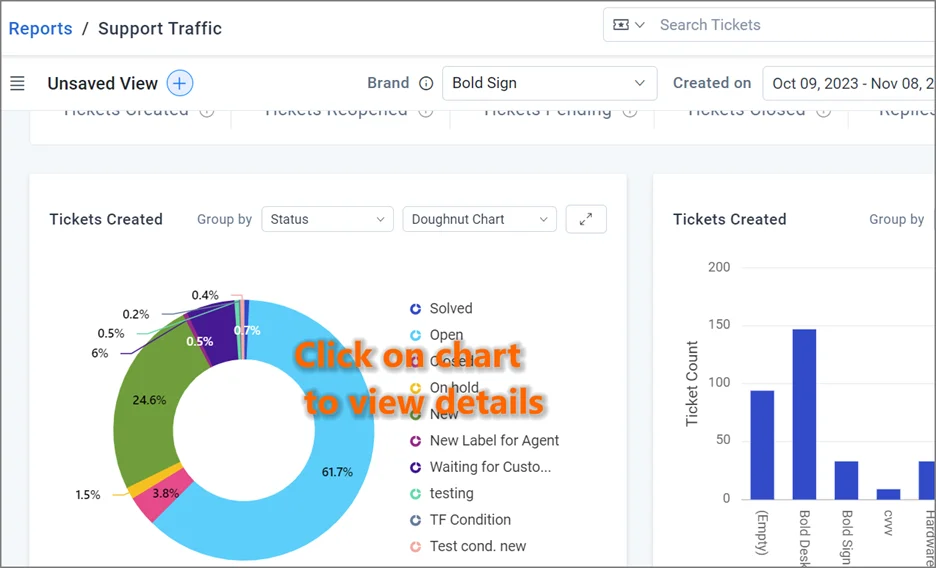This screenshot has width=936, height=568.
Task: Click the info icon beside Tickets Closed
Action: pos(823,112)
